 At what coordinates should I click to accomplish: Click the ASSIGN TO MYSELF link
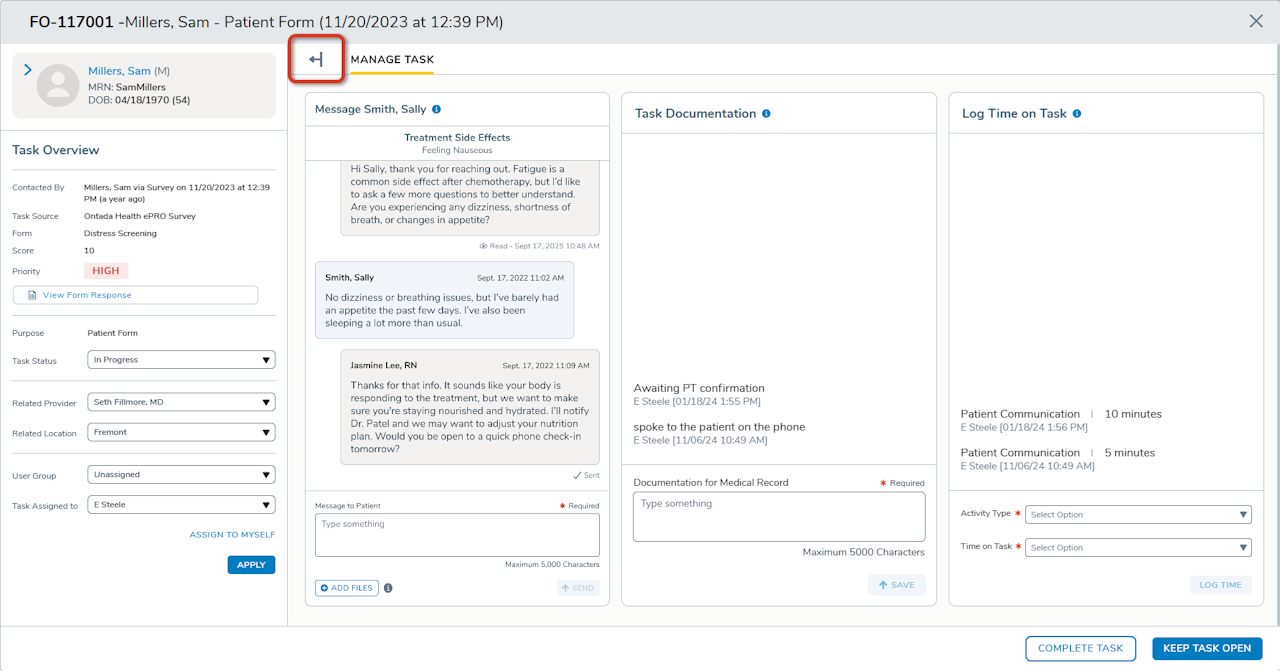tap(232, 535)
